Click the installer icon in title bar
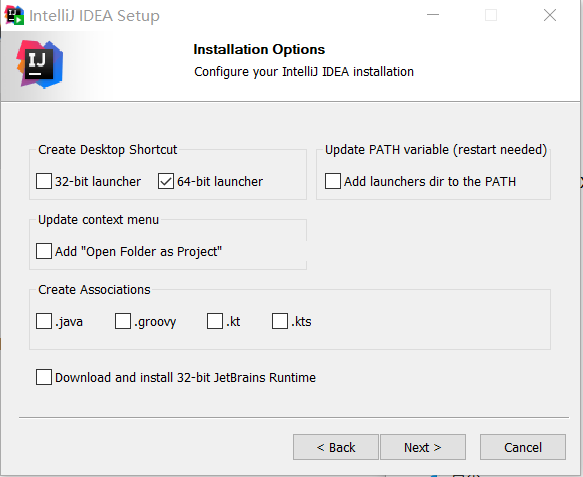Viewport: 583px width, 477px height. click(14, 15)
